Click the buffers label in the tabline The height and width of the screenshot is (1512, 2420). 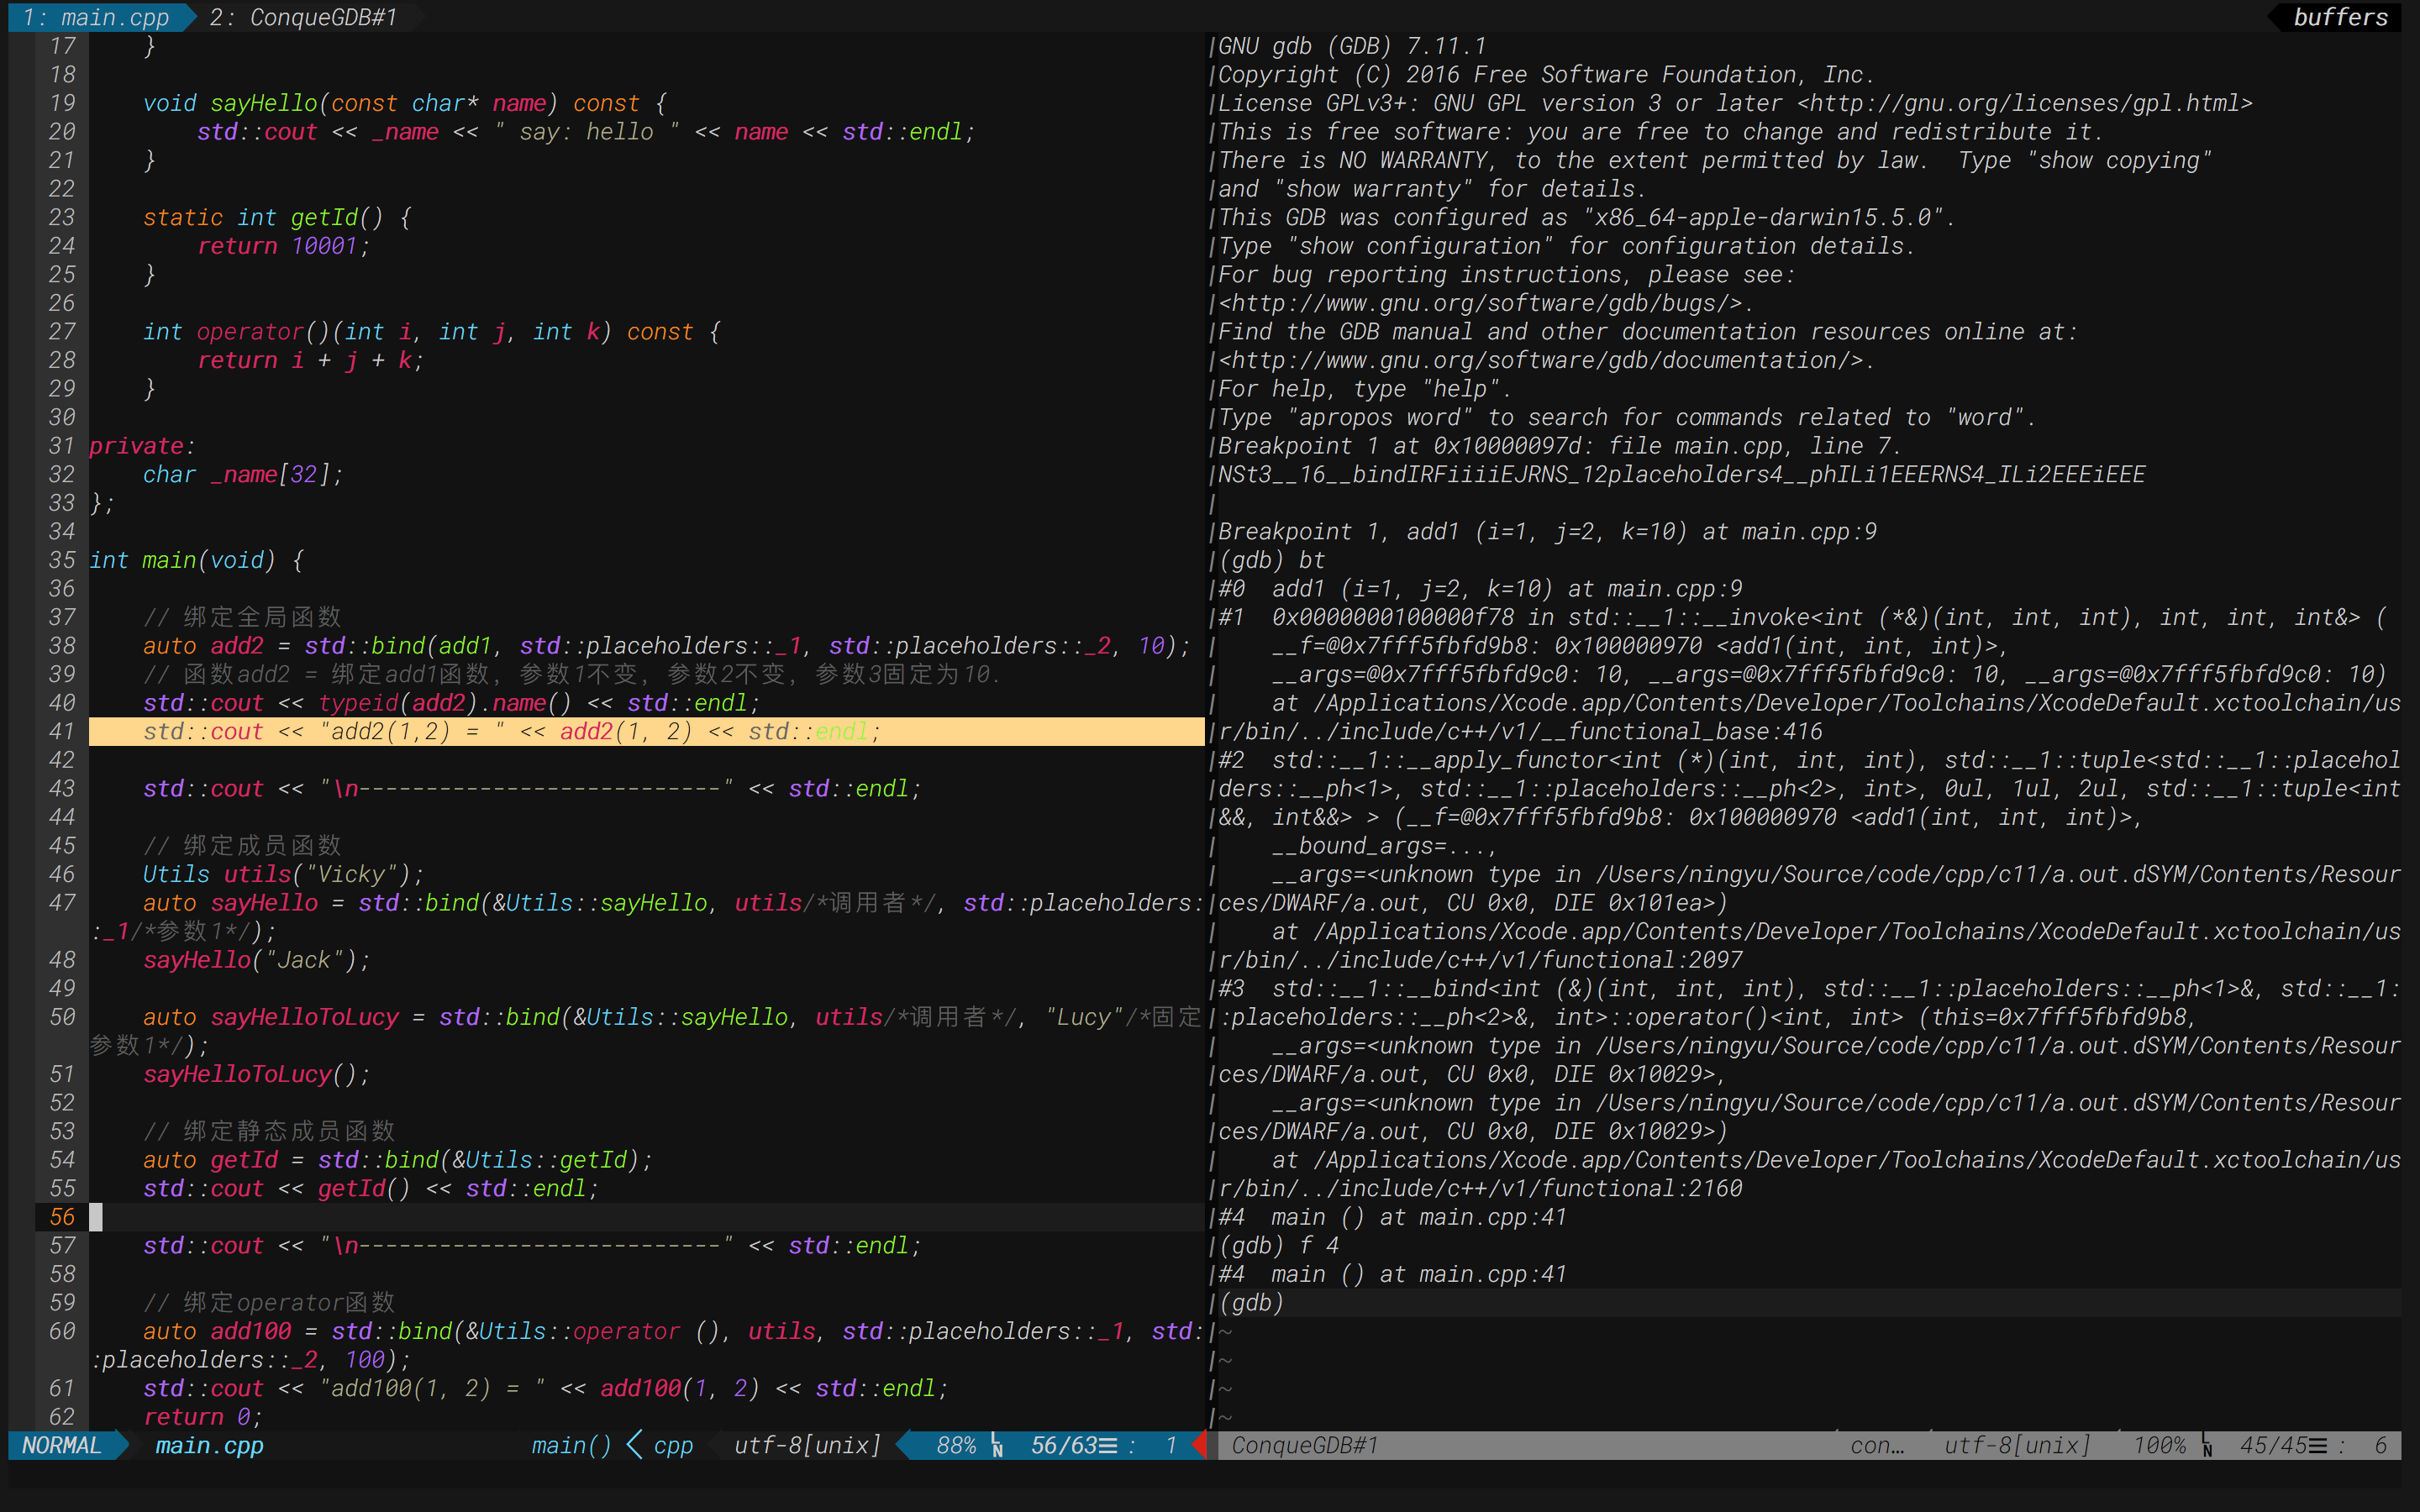coord(2340,17)
